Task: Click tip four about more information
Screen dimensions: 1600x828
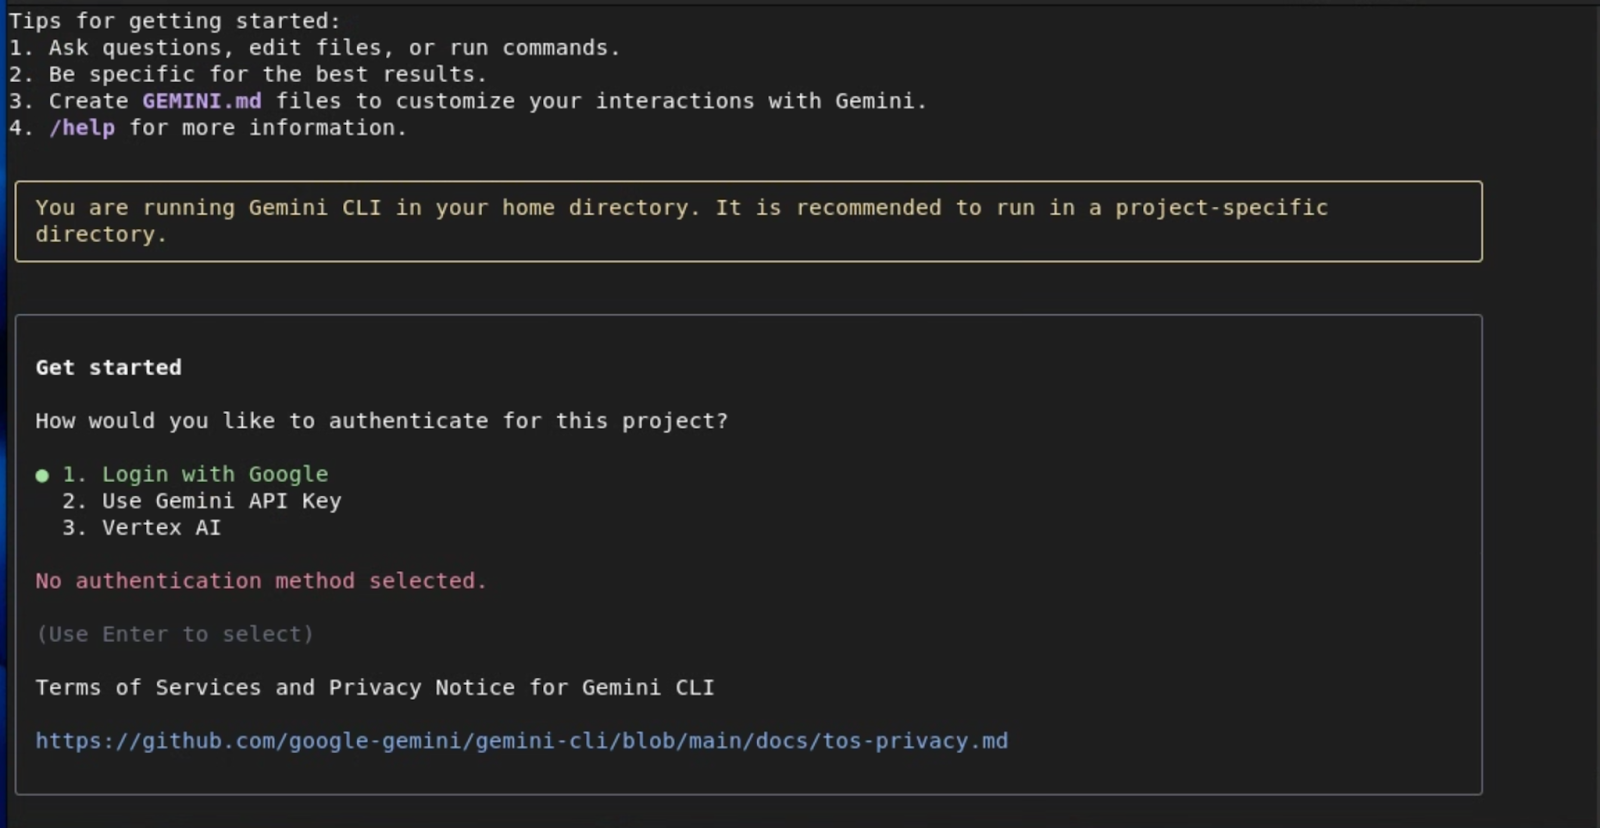Action: [228, 127]
